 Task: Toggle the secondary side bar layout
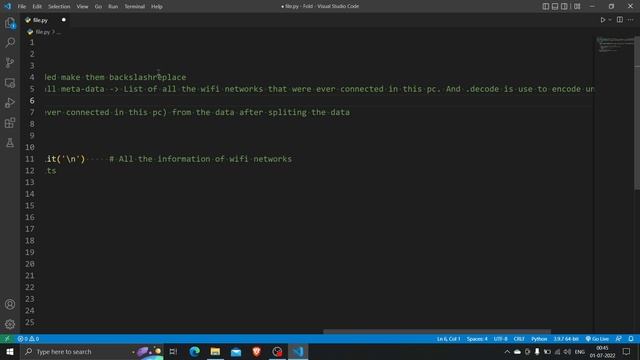[x=564, y=7]
